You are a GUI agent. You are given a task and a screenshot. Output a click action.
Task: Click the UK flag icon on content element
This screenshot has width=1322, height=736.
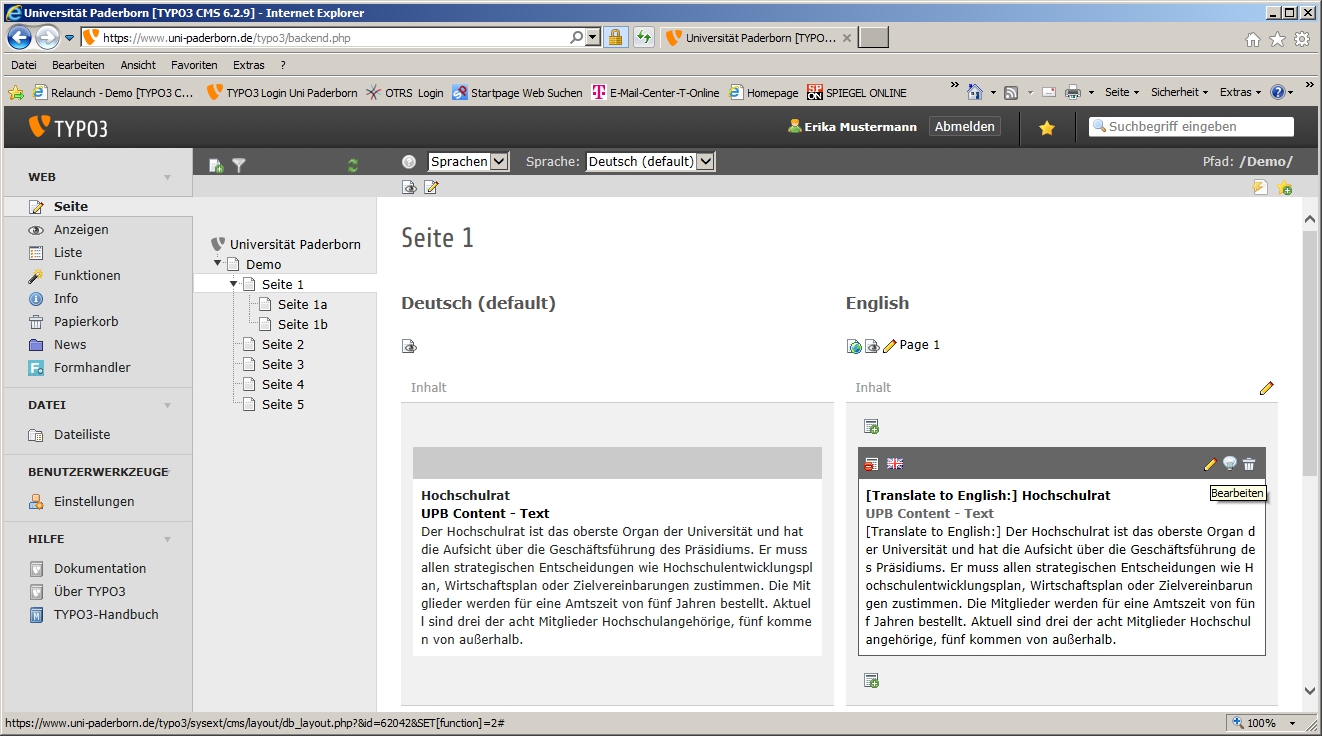point(895,464)
